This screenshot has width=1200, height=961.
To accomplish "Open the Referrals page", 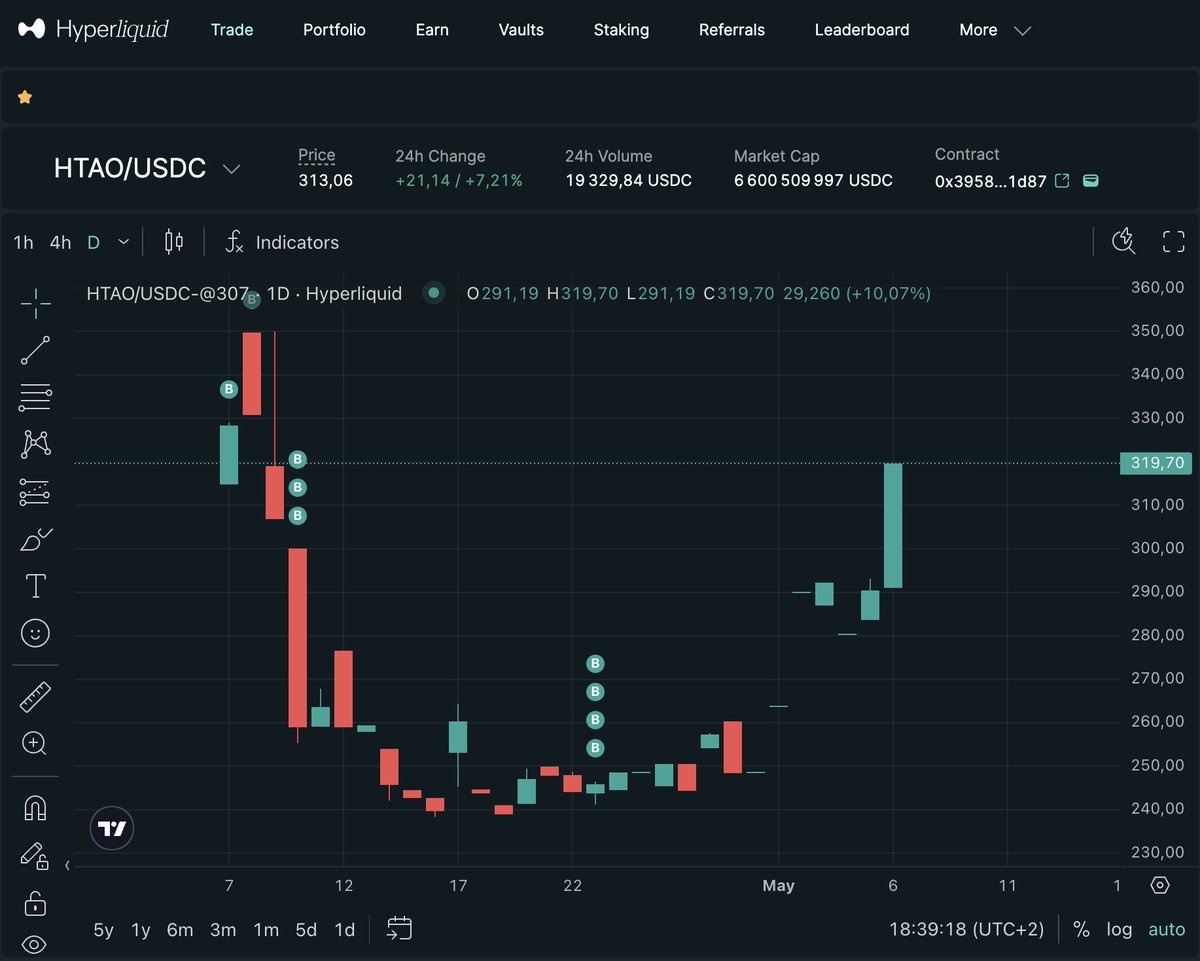I will [x=732, y=30].
